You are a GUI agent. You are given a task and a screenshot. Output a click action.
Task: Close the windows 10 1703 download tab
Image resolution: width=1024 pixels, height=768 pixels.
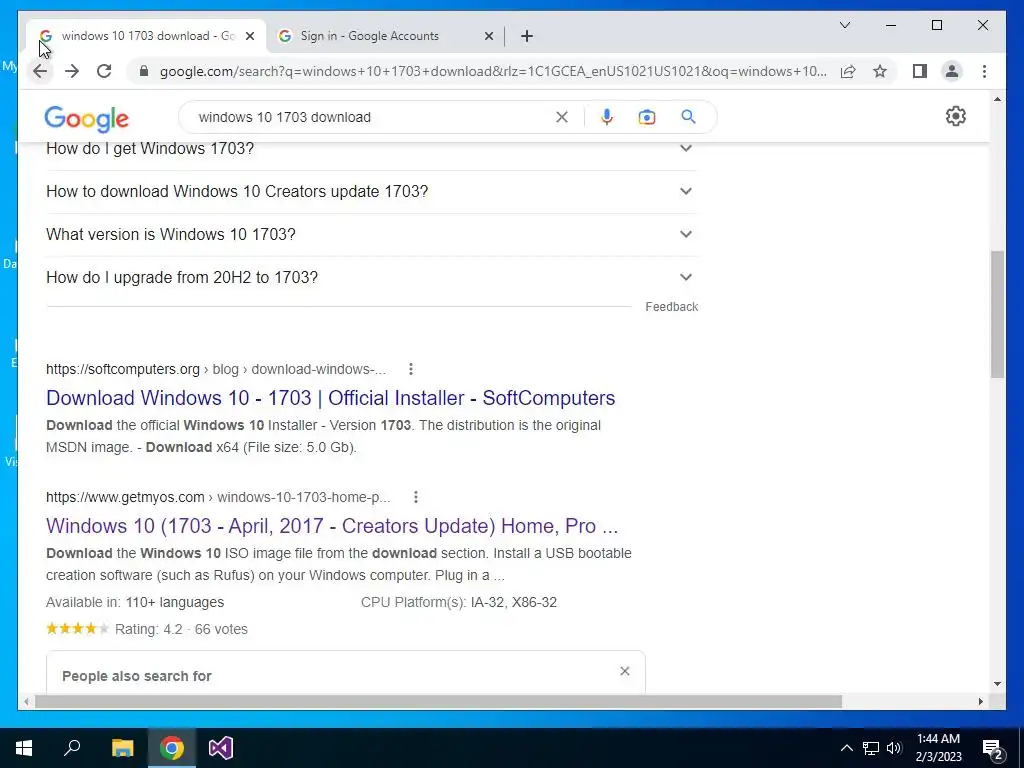(x=249, y=37)
